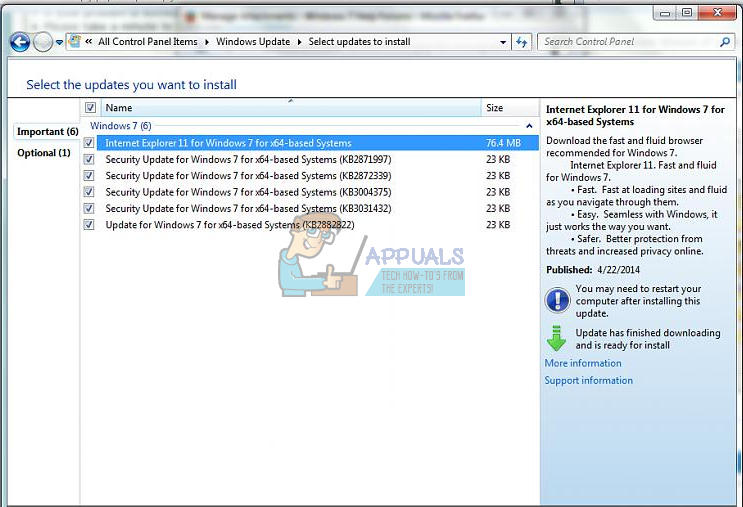The height and width of the screenshot is (507, 743).
Task: Go back using the blue Back arrow
Action: [x=20, y=42]
